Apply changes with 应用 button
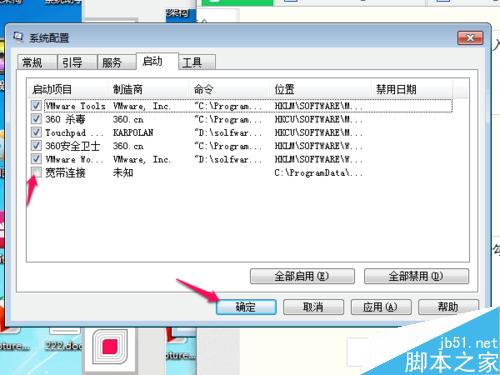This screenshot has width=500, height=375. point(381,307)
